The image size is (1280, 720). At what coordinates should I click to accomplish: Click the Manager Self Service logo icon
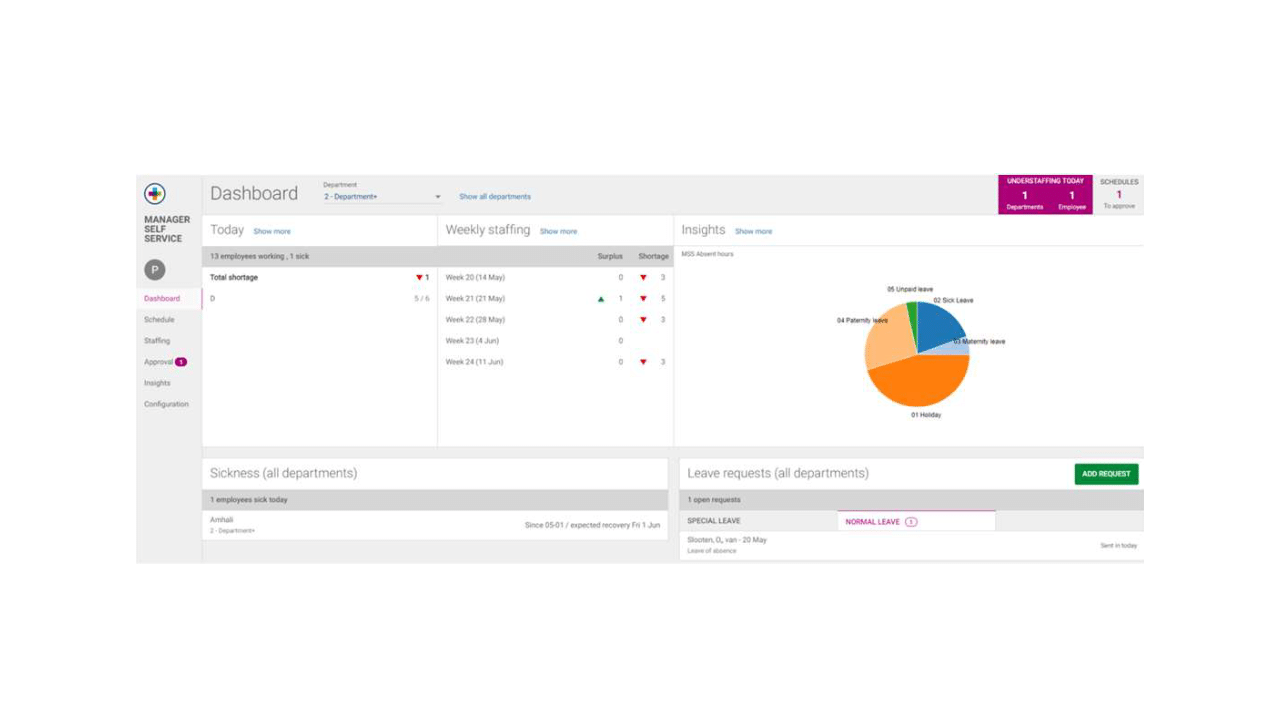point(154,194)
